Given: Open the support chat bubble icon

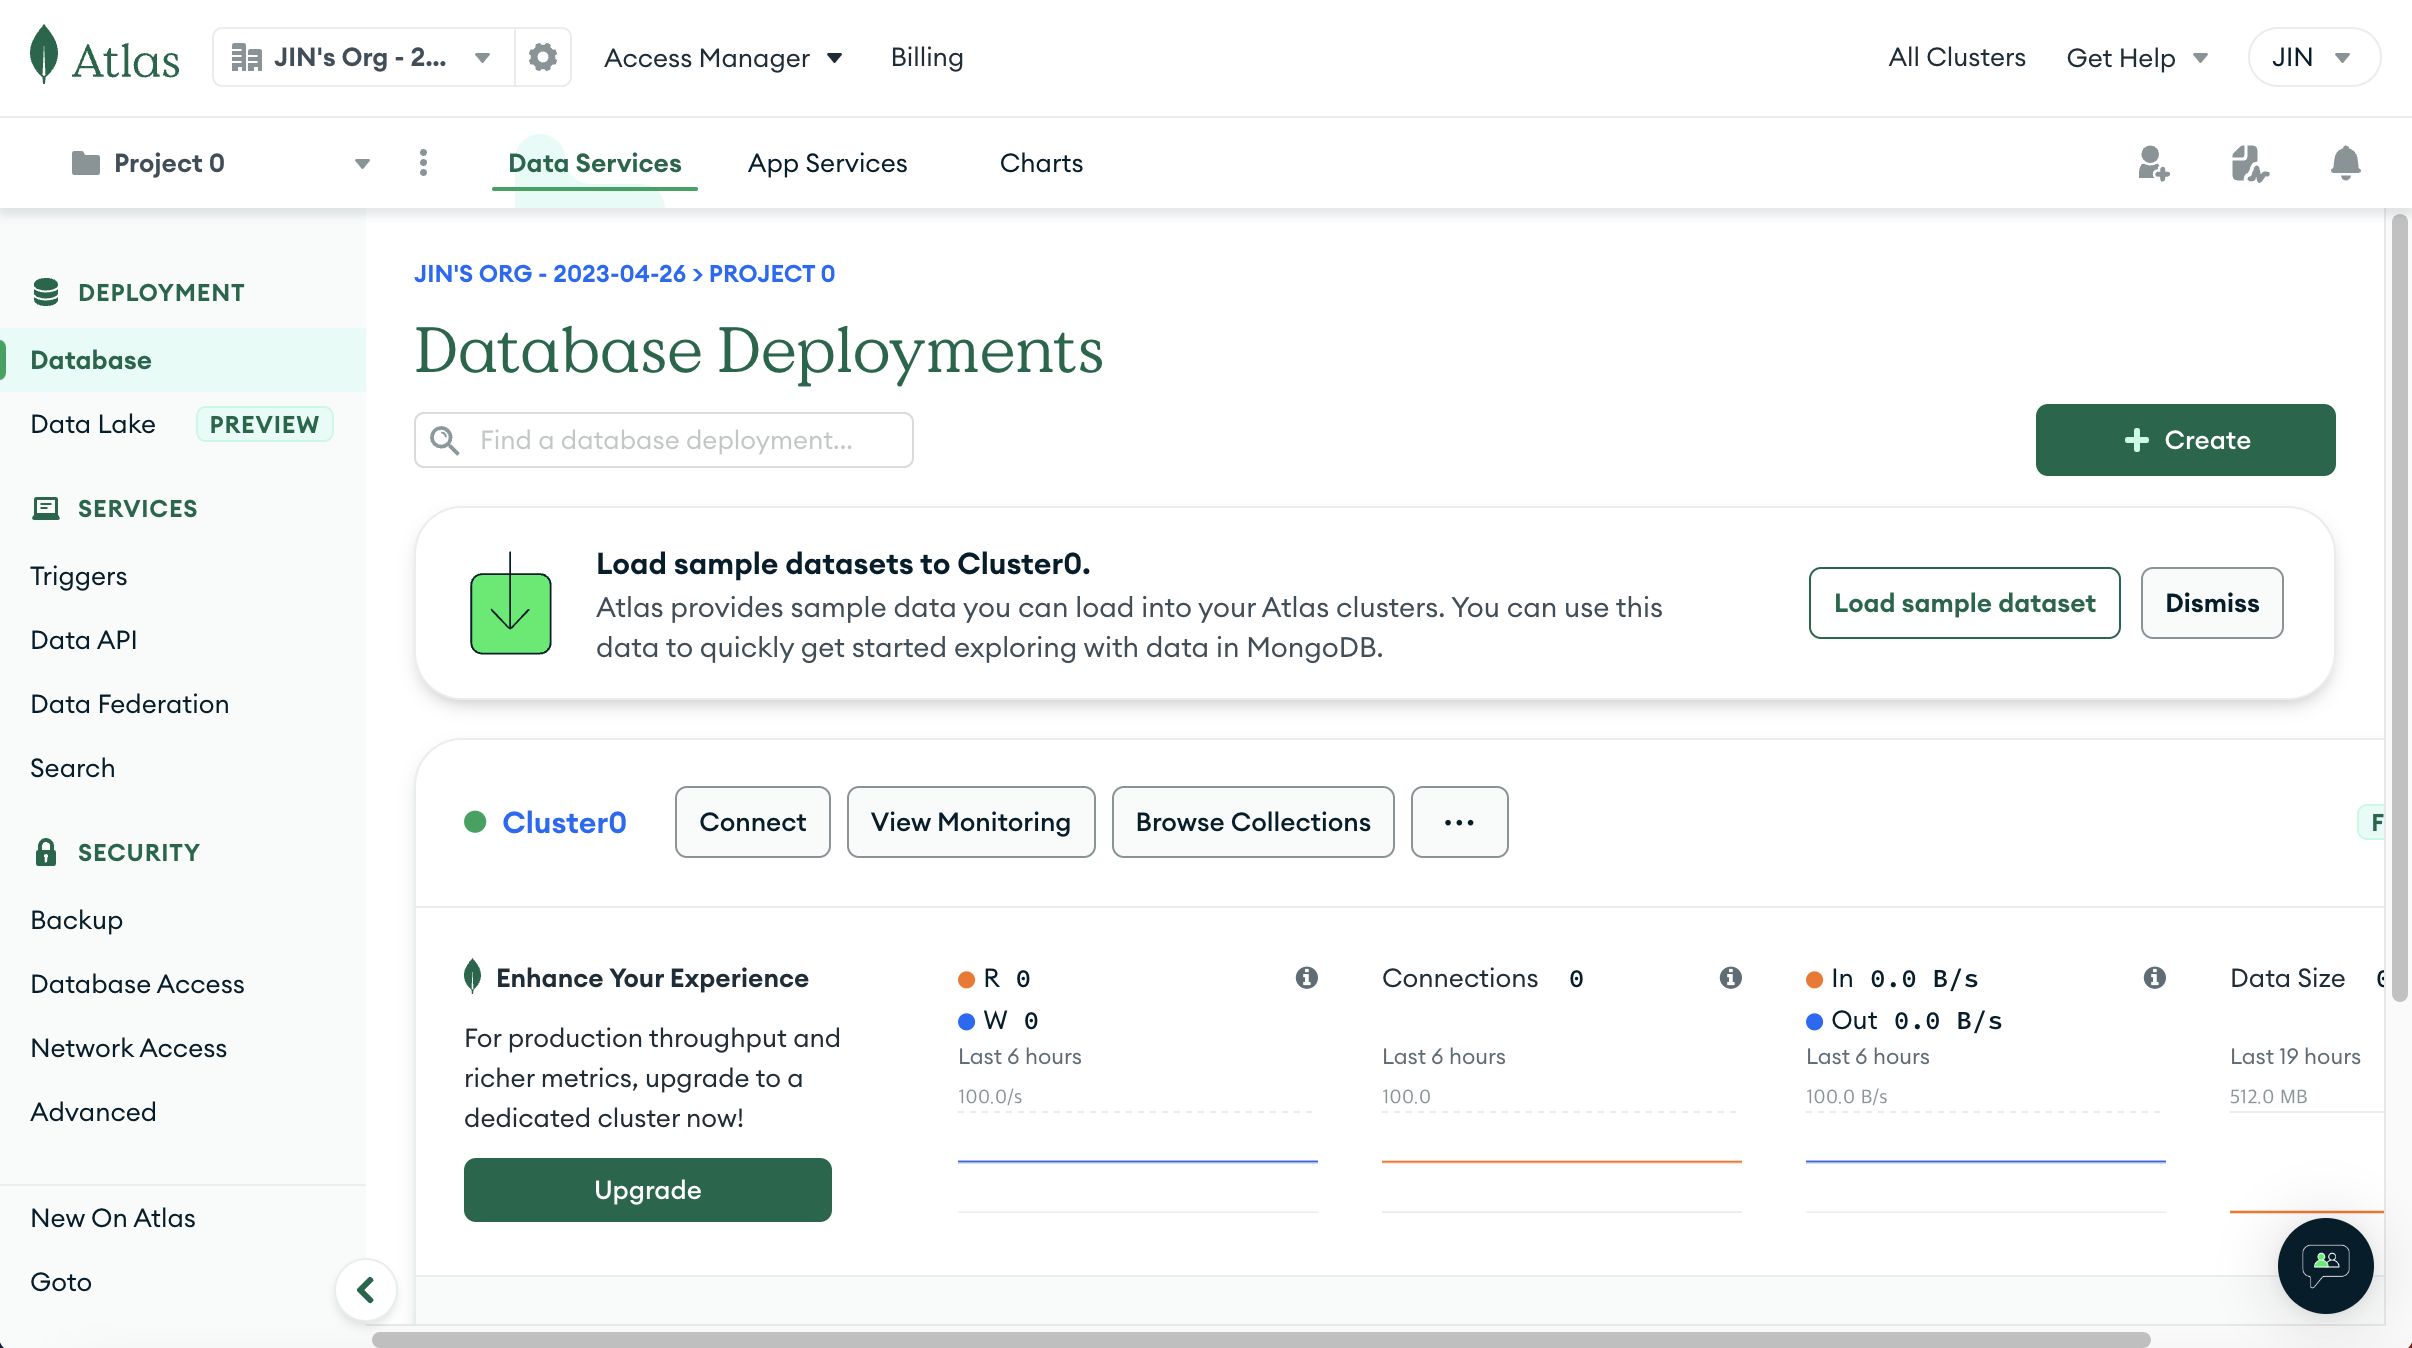Looking at the screenshot, I should pos(2325,1265).
